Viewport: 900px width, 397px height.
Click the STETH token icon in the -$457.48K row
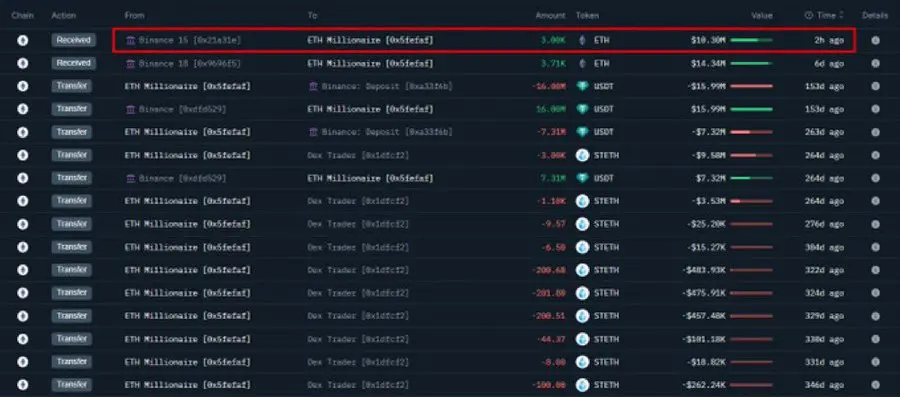coord(583,316)
